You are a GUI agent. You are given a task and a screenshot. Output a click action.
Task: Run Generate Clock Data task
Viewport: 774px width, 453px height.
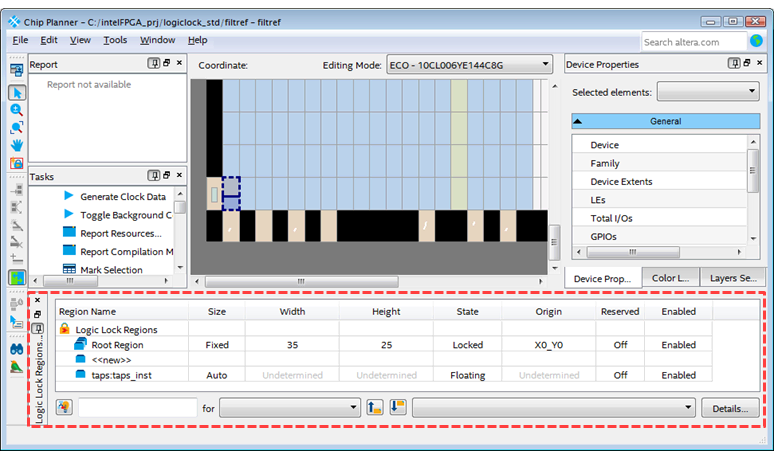tap(122, 196)
